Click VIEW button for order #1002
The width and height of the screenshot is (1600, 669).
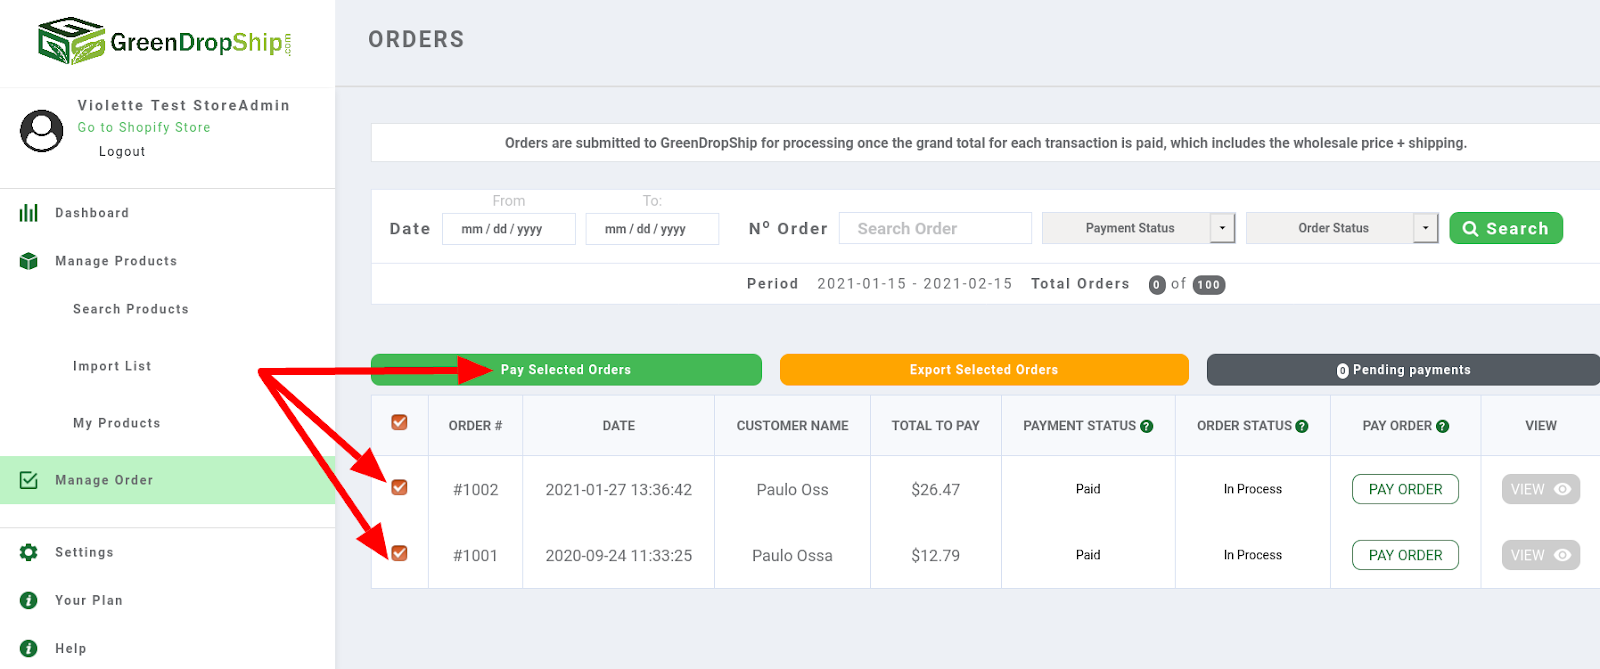point(1541,489)
